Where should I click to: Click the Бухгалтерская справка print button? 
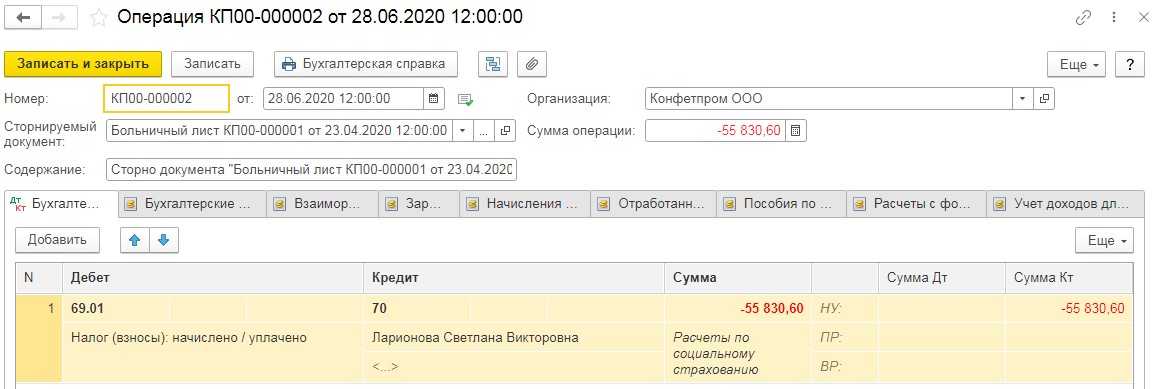(x=365, y=64)
